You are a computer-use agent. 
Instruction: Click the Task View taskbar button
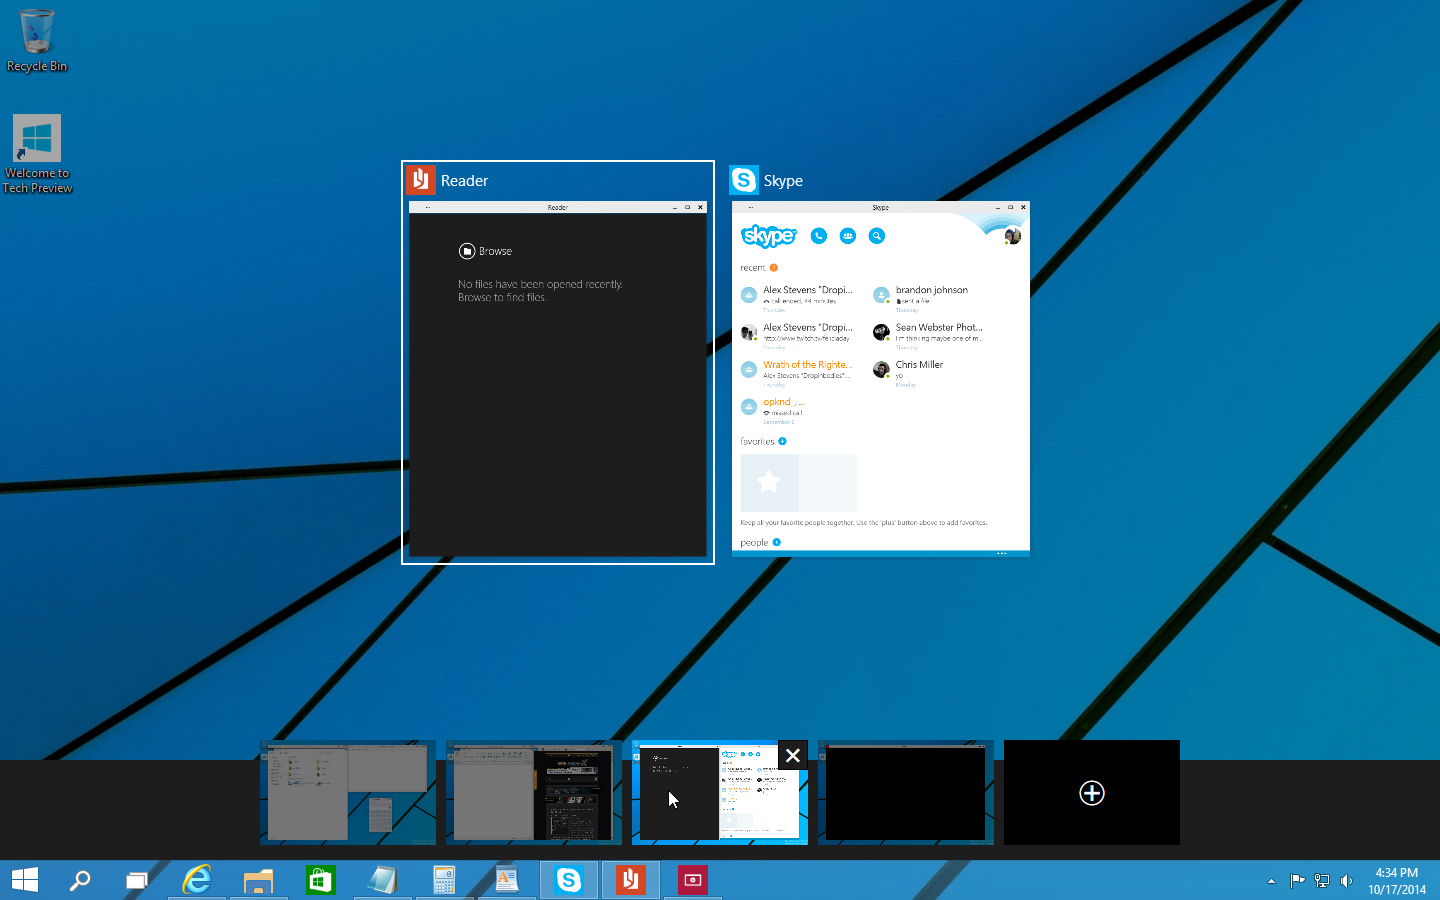[x=136, y=880]
